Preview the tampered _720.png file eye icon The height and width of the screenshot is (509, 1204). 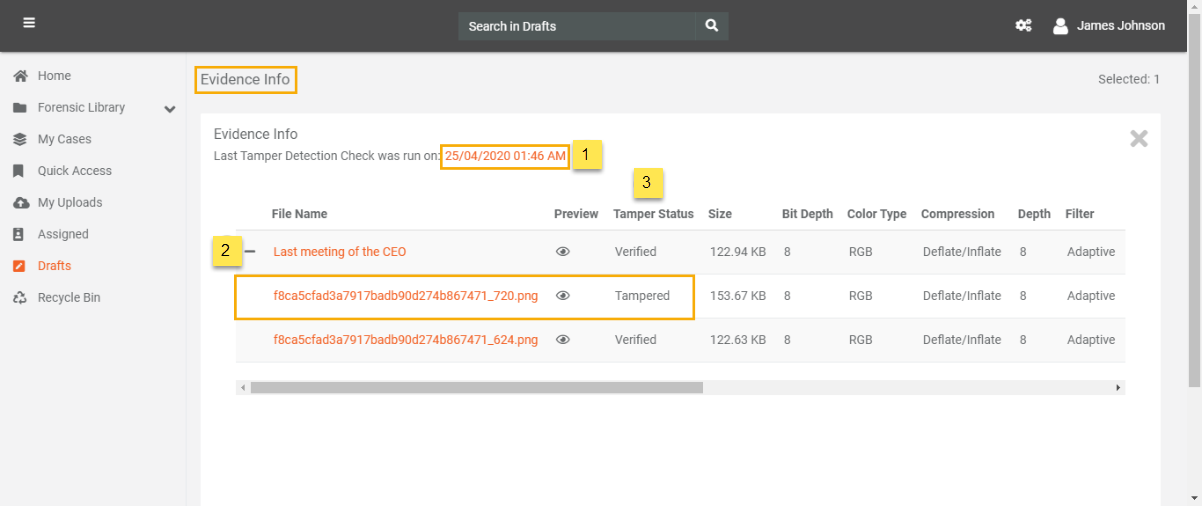click(x=563, y=296)
